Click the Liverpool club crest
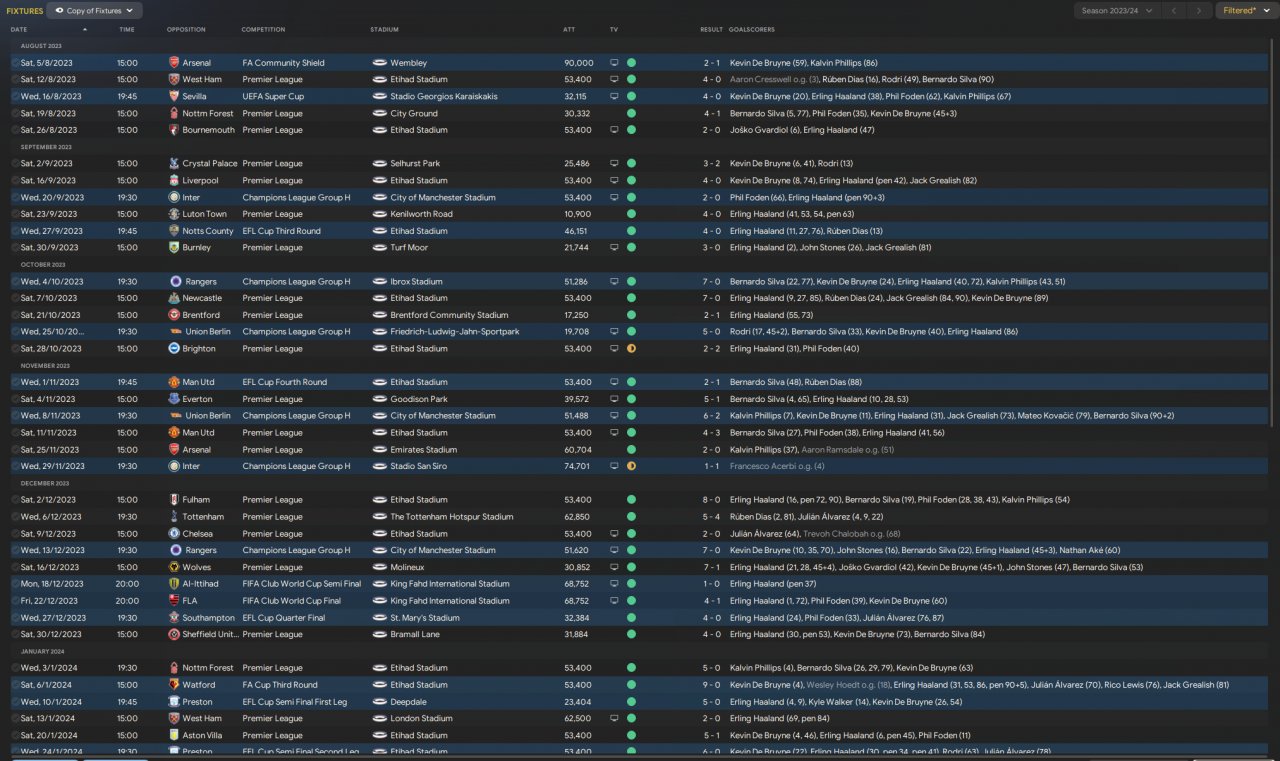The width and height of the screenshot is (1280, 761). click(x=175, y=181)
